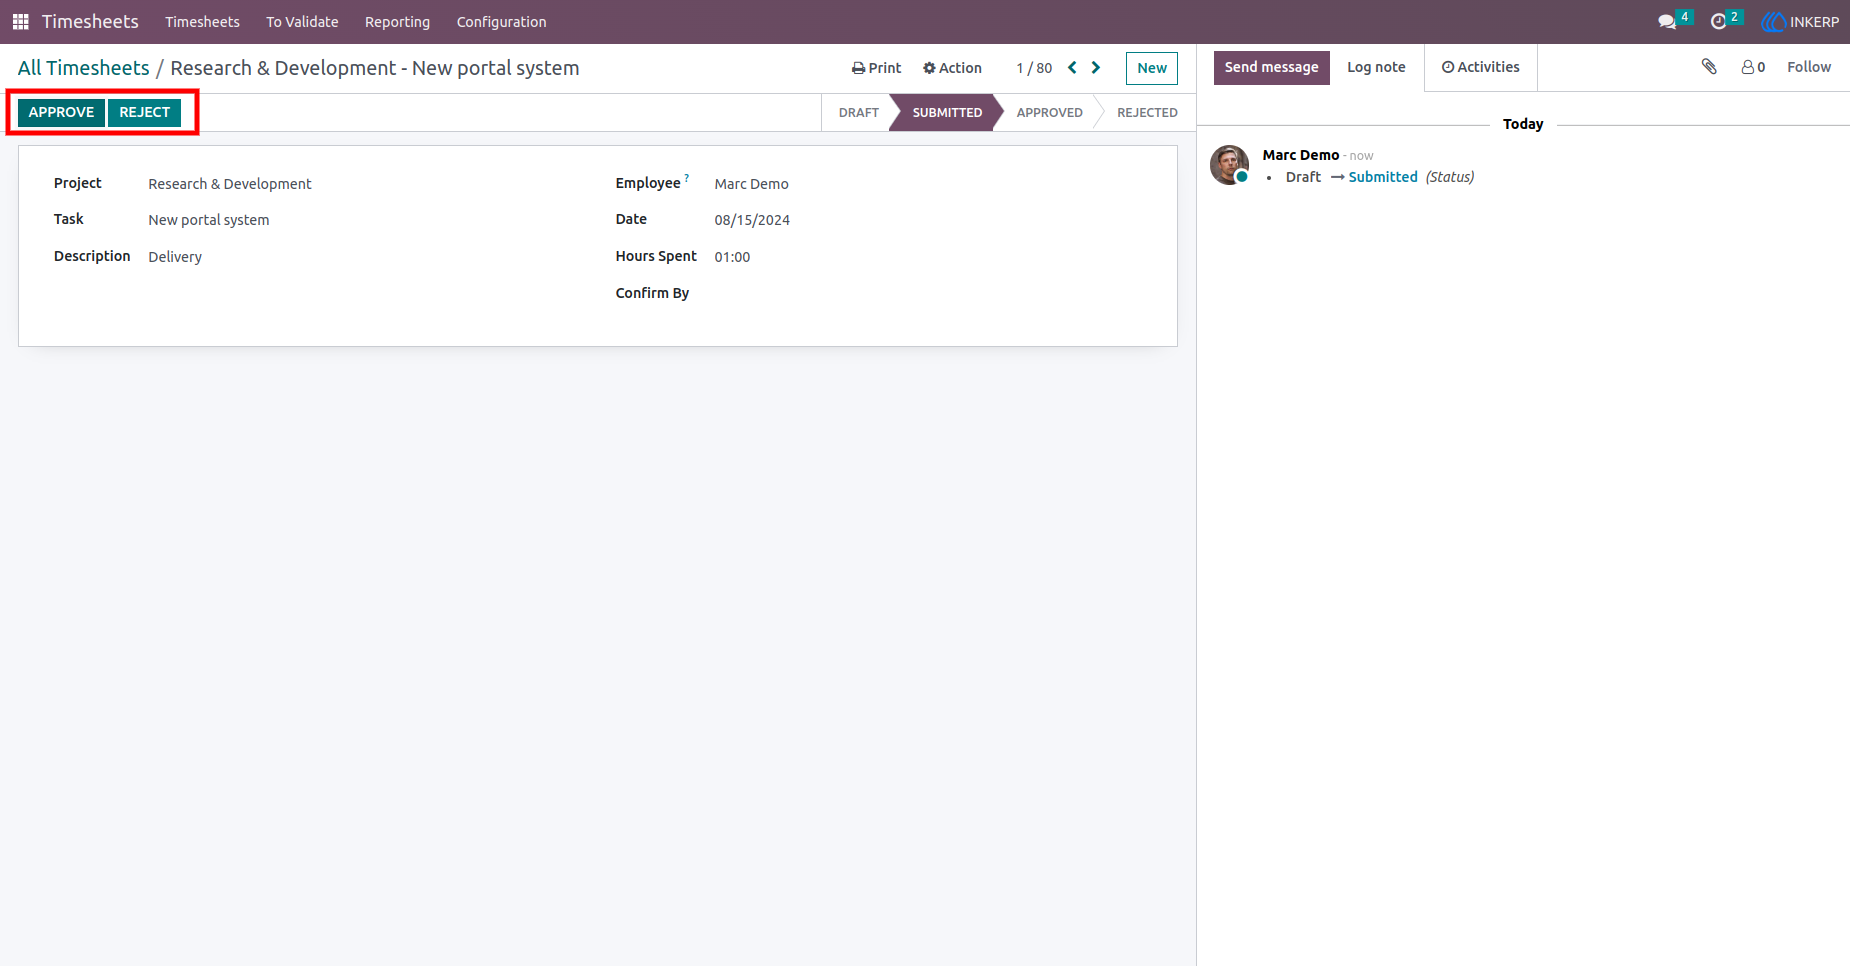
Task: Reject the submitted timesheet
Action: [x=145, y=112]
